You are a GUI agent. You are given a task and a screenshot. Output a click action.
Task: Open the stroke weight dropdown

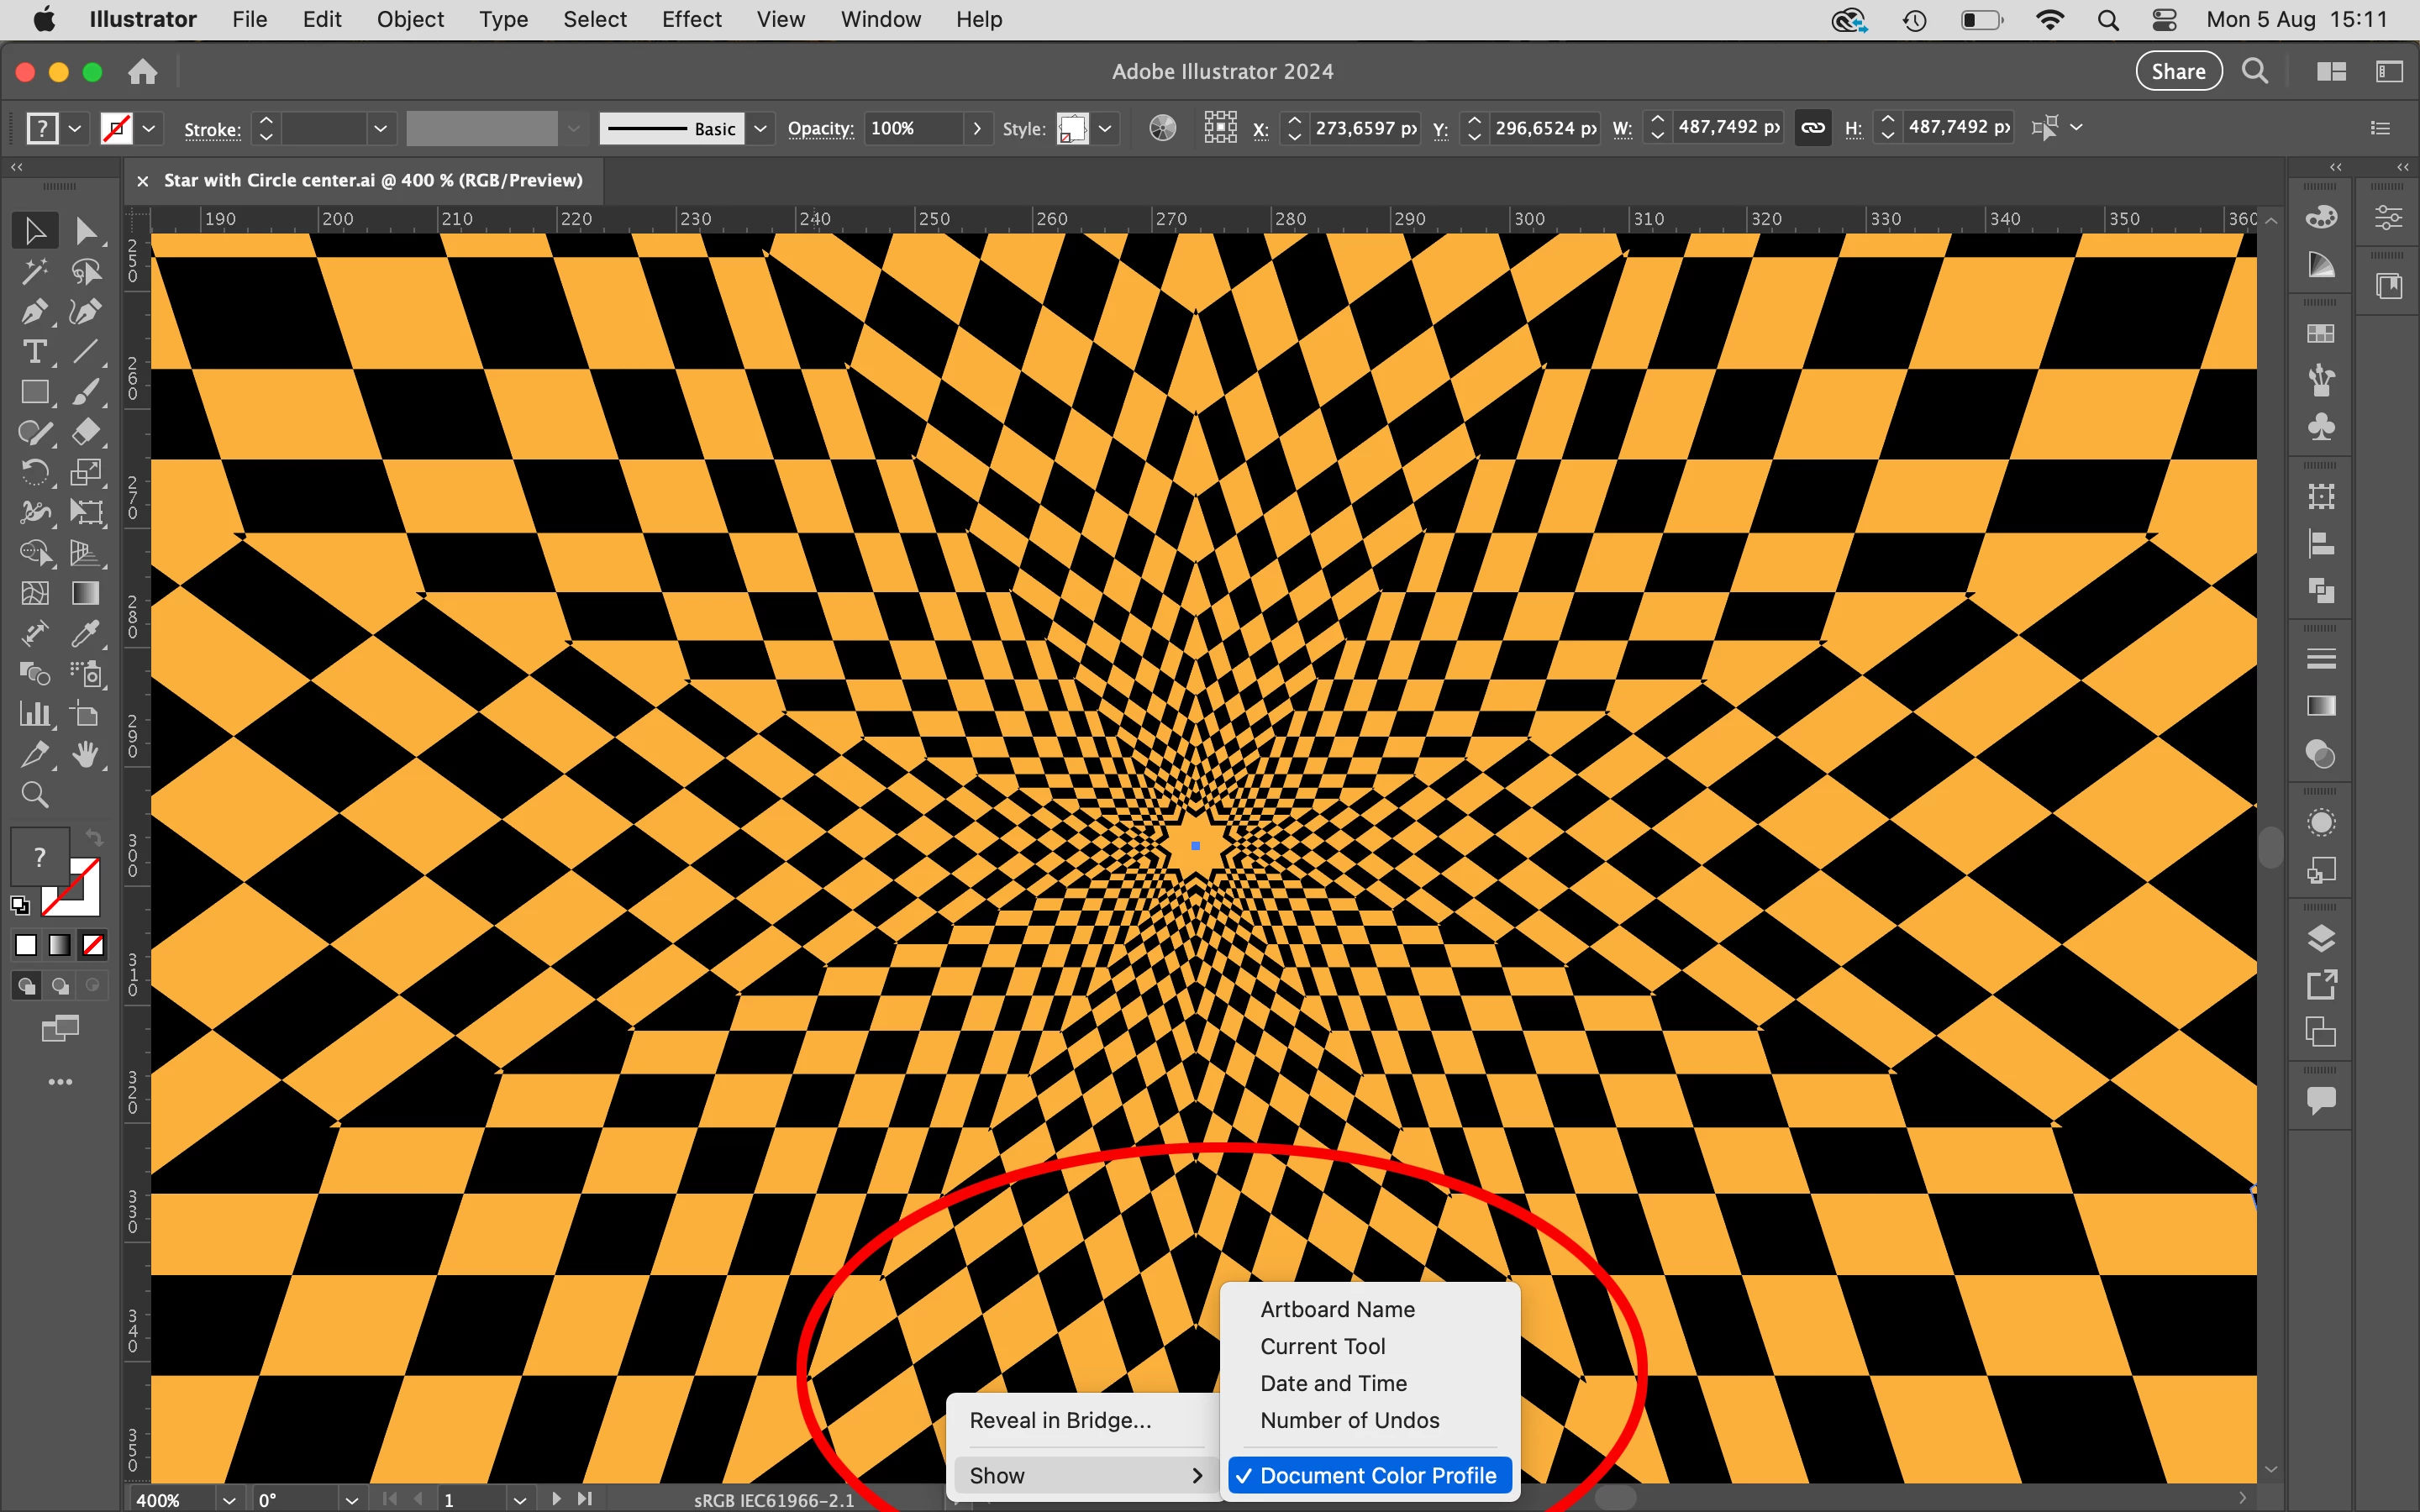pos(380,128)
